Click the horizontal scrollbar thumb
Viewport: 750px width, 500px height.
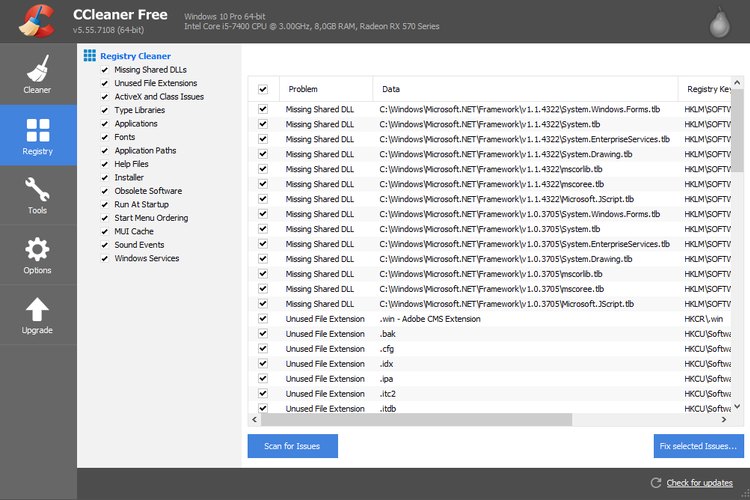(x=416, y=420)
